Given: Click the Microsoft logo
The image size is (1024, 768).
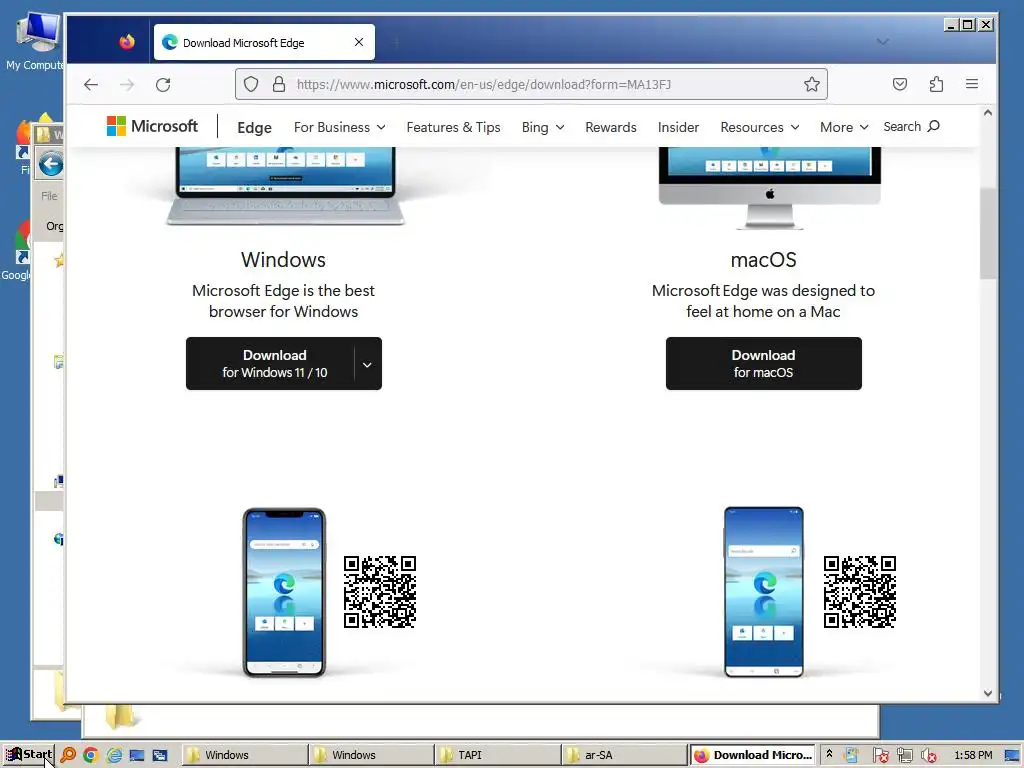Looking at the screenshot, I should [x=152, y=126].
